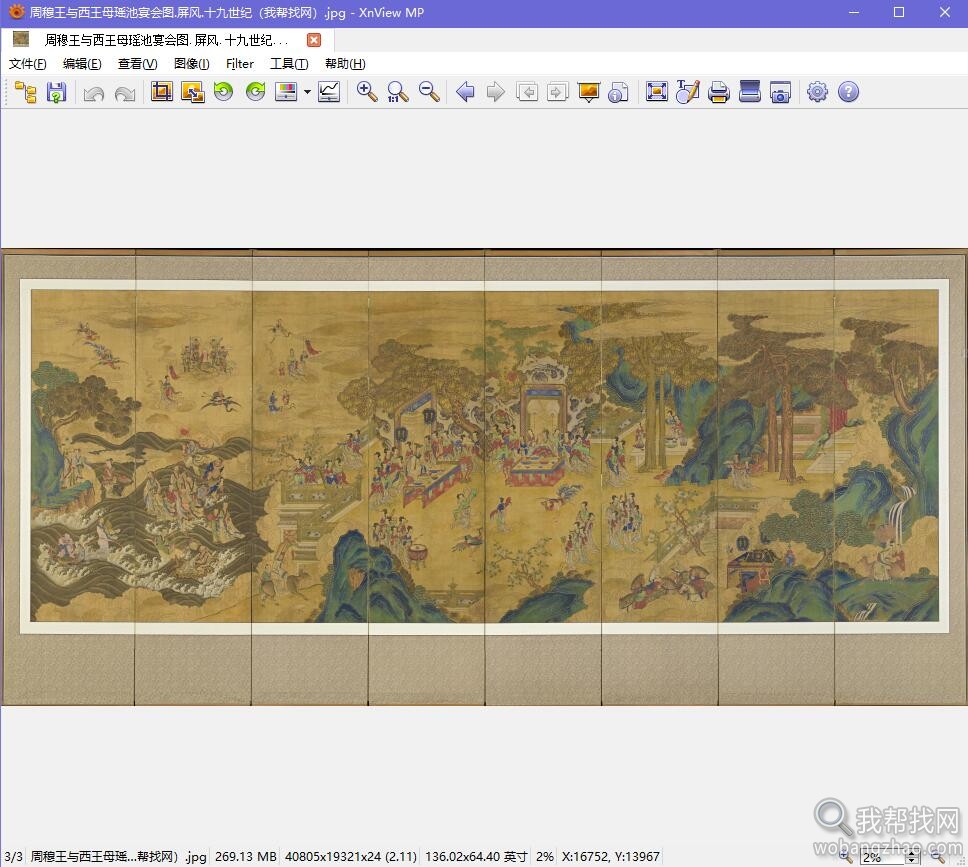
Task: Open the 查看(V) menu
Action: coord(138,64)
